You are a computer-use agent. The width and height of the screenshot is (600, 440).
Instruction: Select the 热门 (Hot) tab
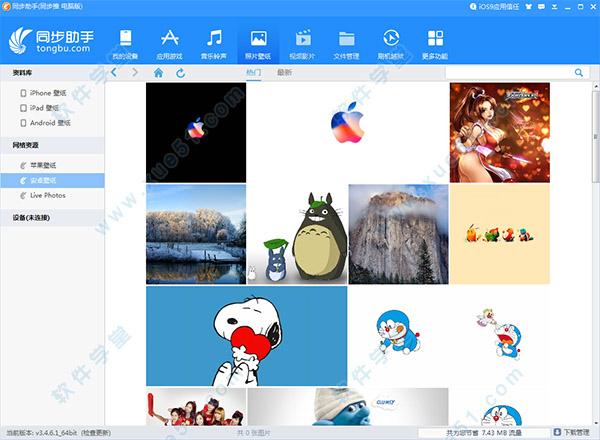coord(253,73)
